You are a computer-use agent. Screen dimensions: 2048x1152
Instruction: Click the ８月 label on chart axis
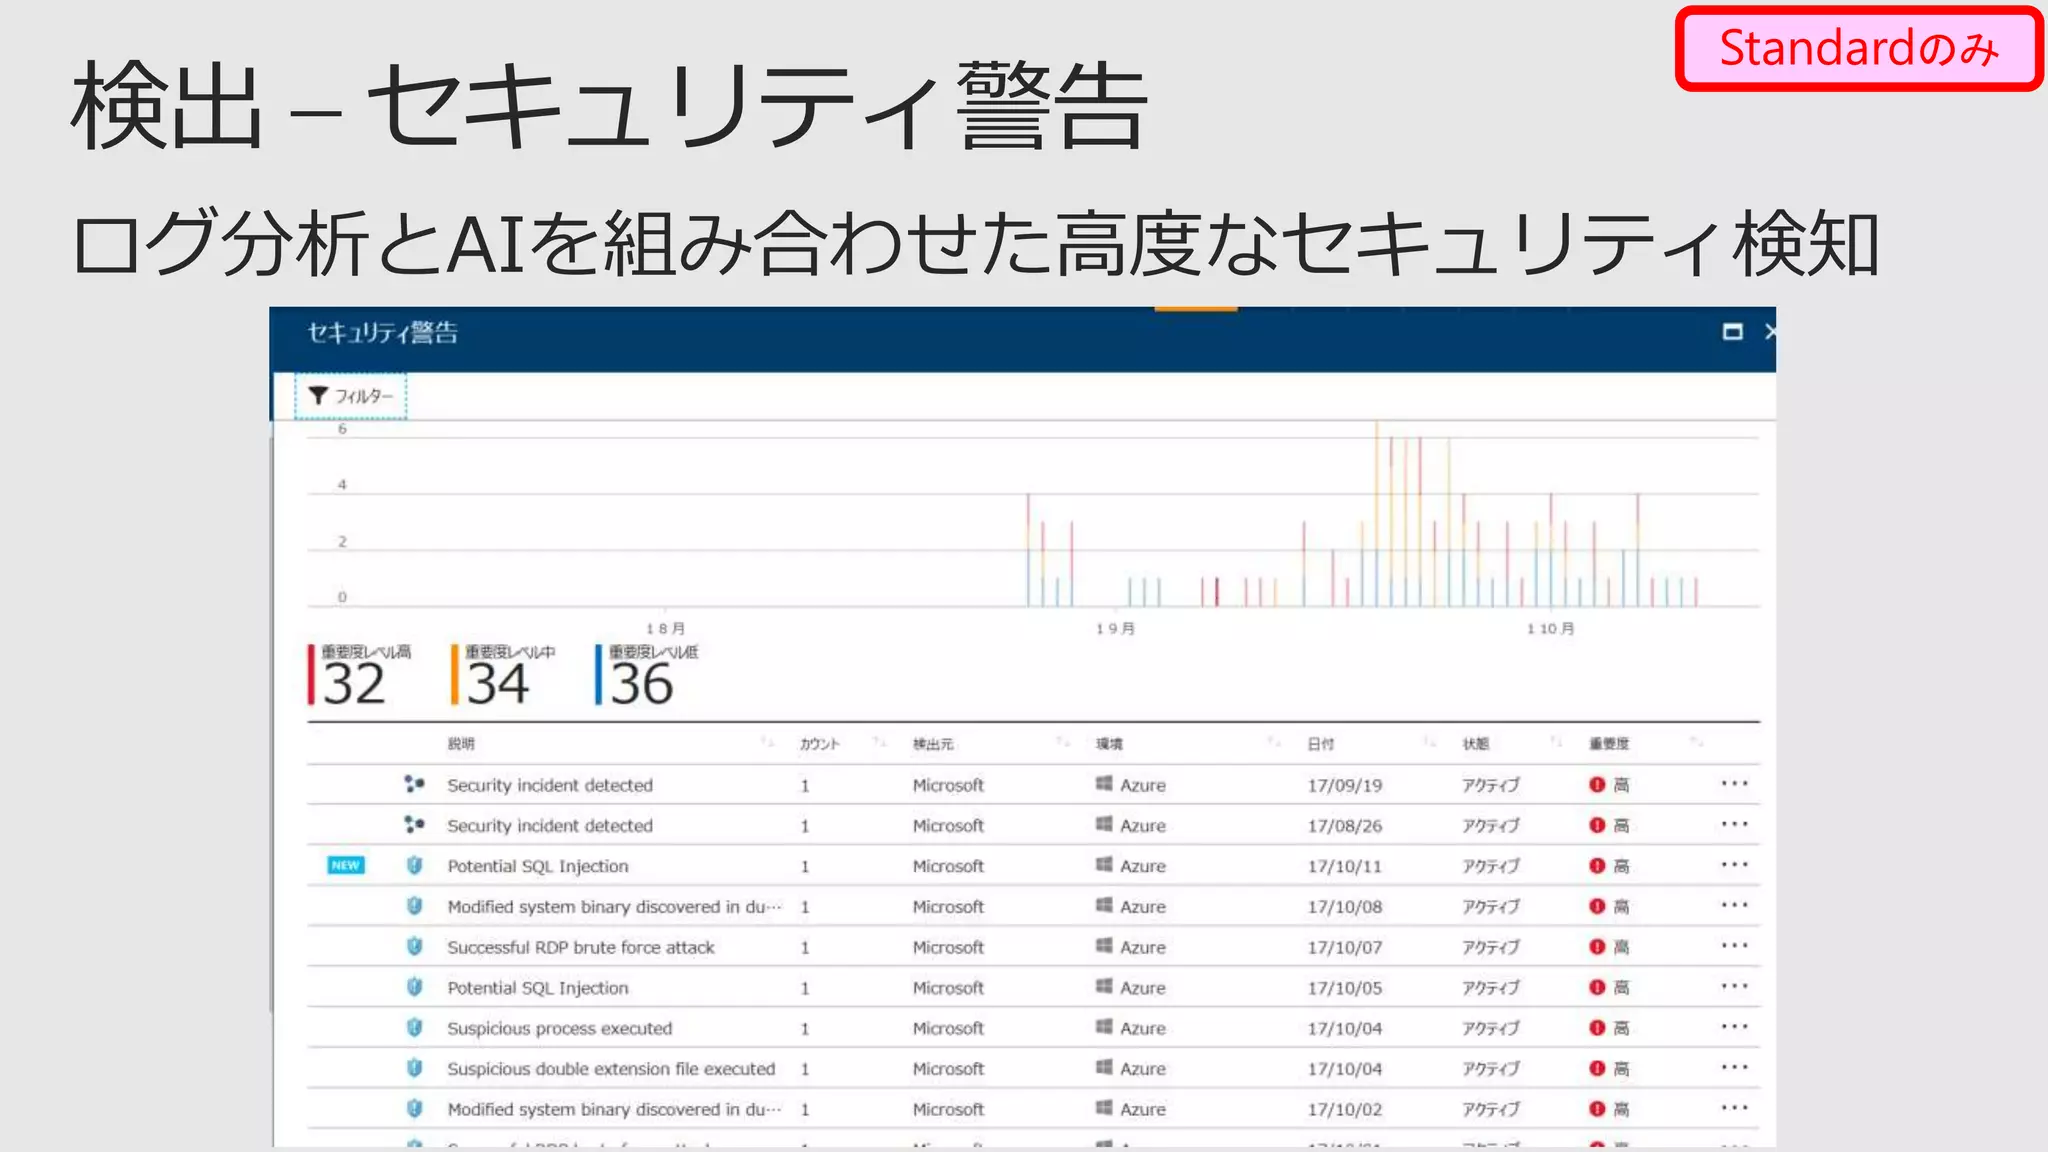(x=666, y=629)
